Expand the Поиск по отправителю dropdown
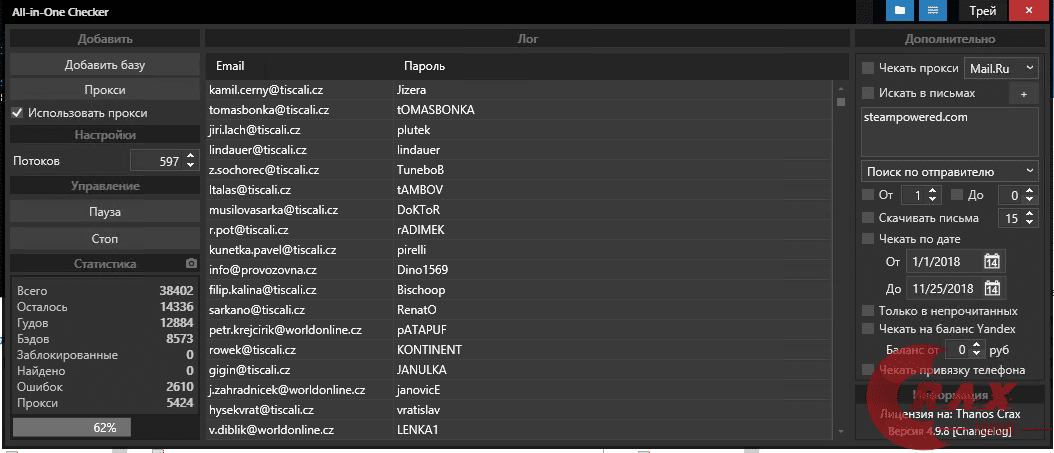 (949, 171)
